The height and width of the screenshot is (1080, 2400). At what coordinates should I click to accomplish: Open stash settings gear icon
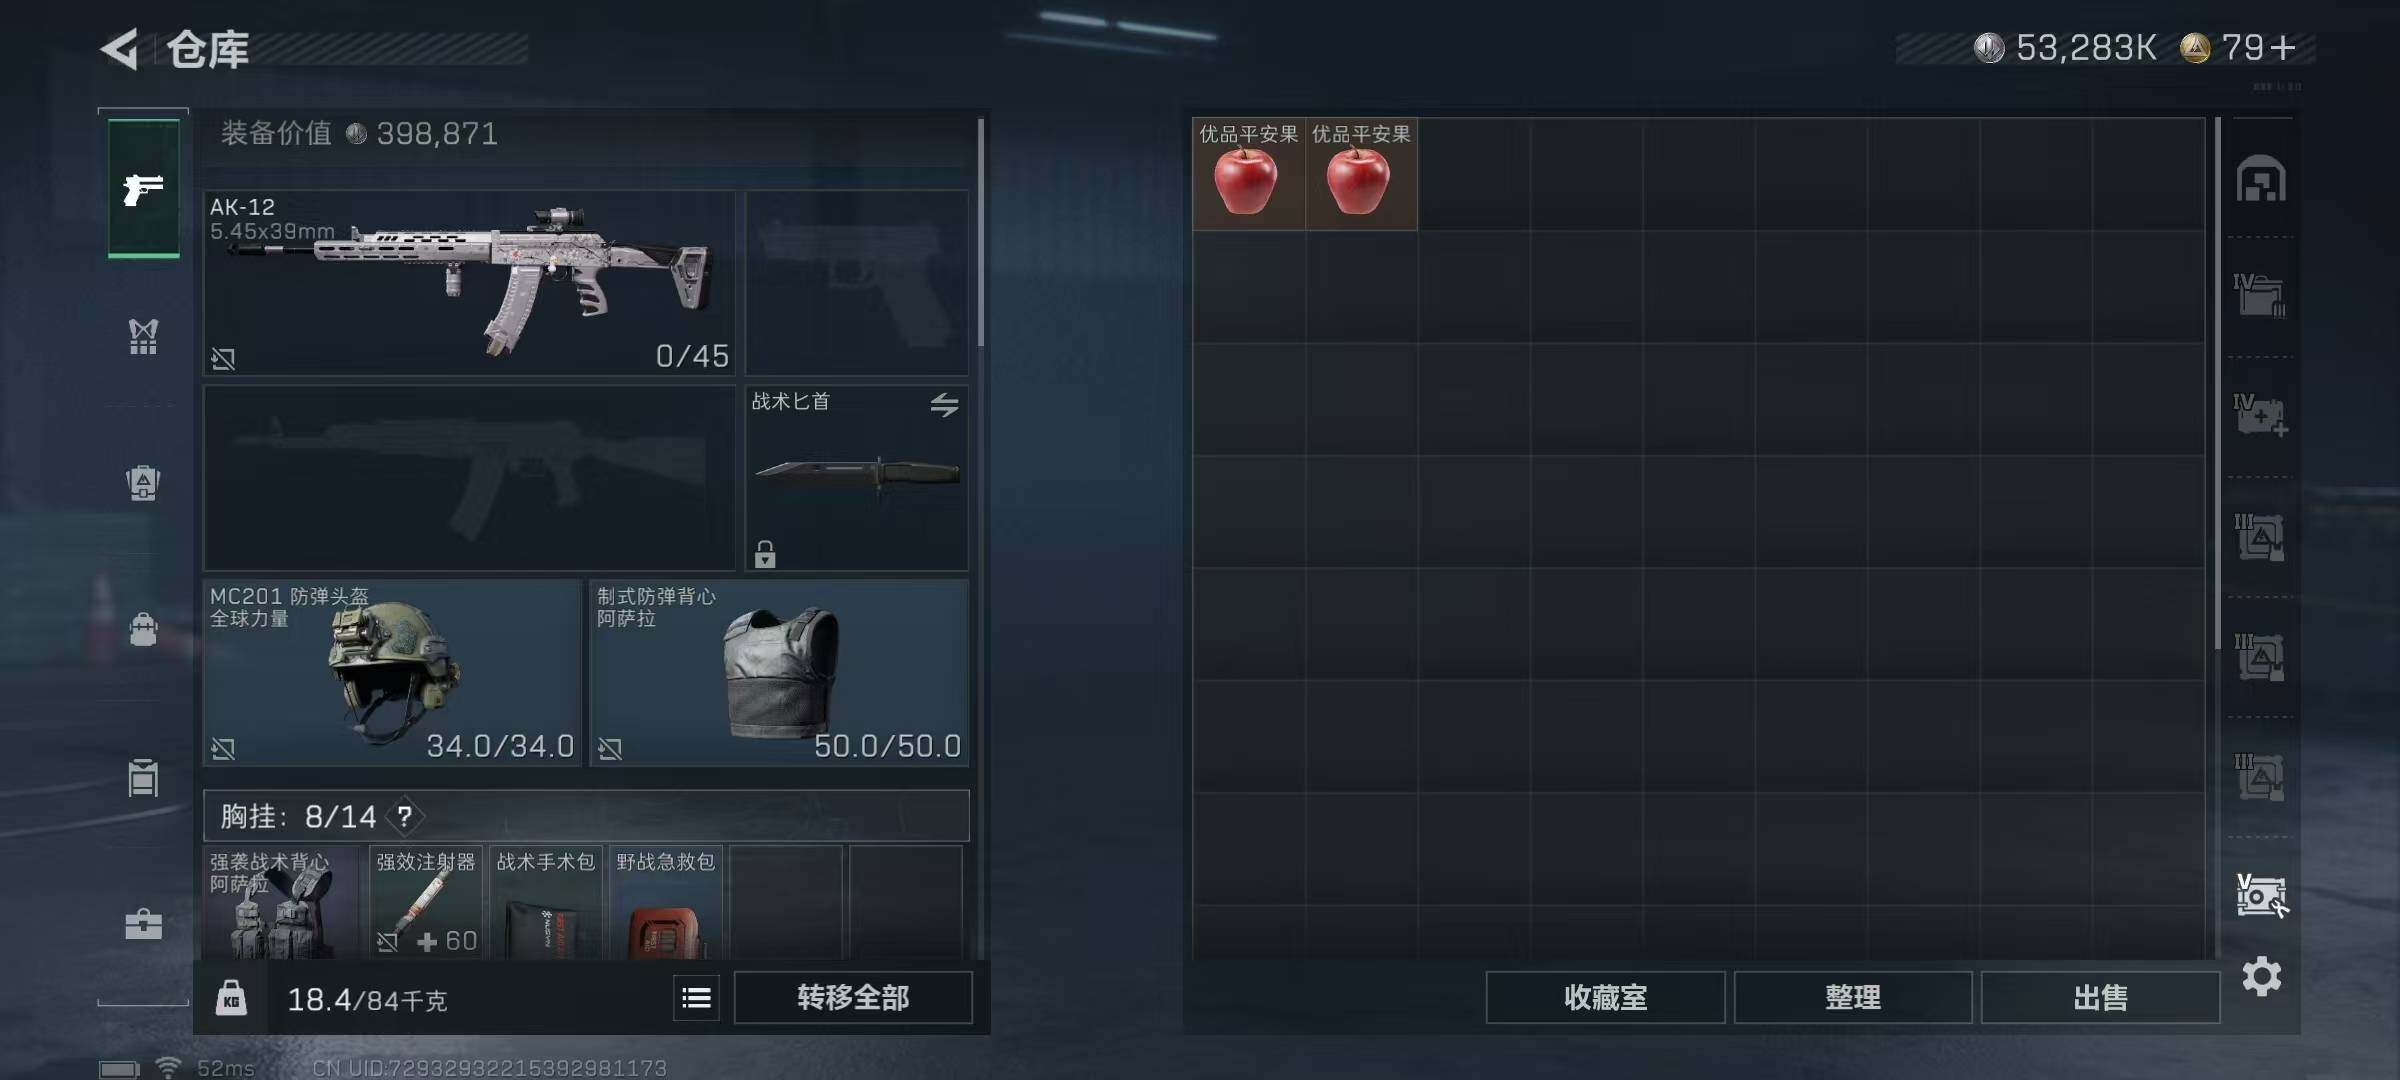(x=2261, y=976)
